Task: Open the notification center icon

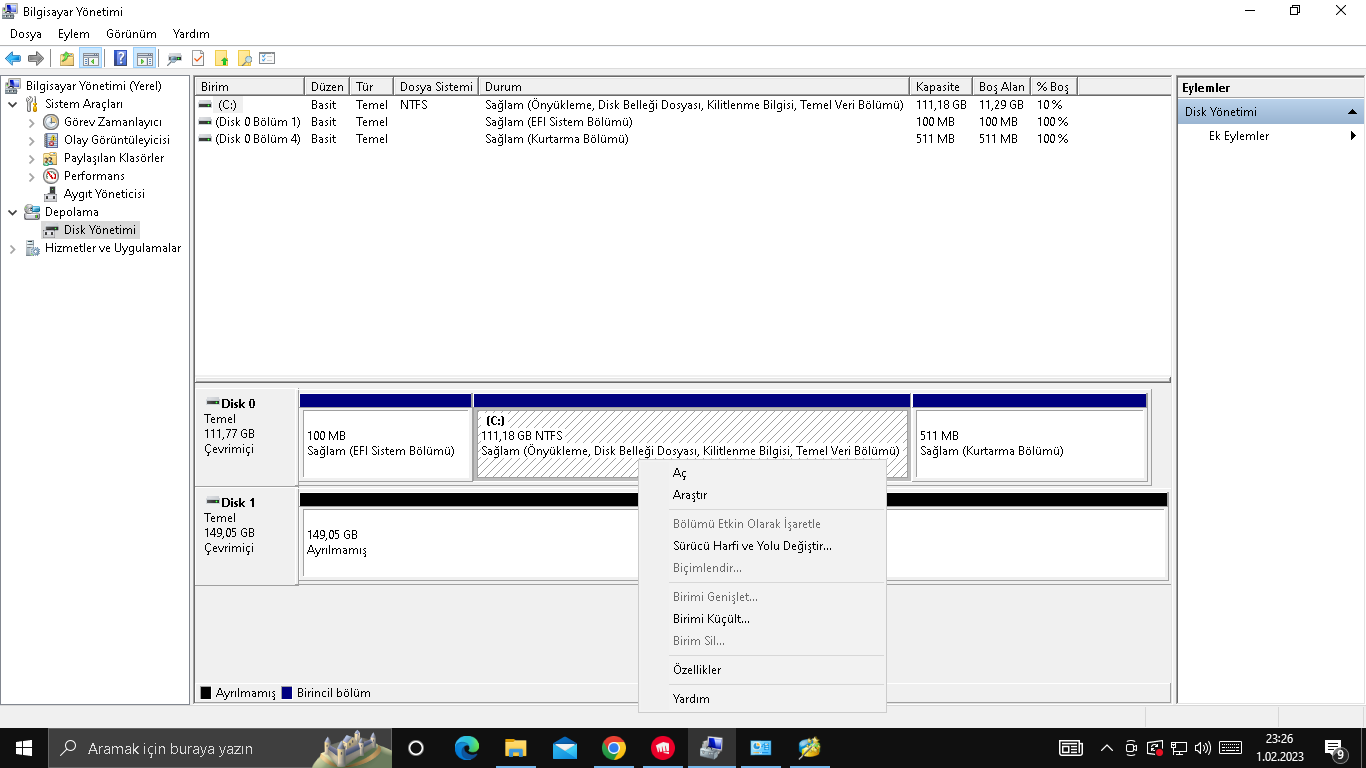Action: pos(1335,748)
